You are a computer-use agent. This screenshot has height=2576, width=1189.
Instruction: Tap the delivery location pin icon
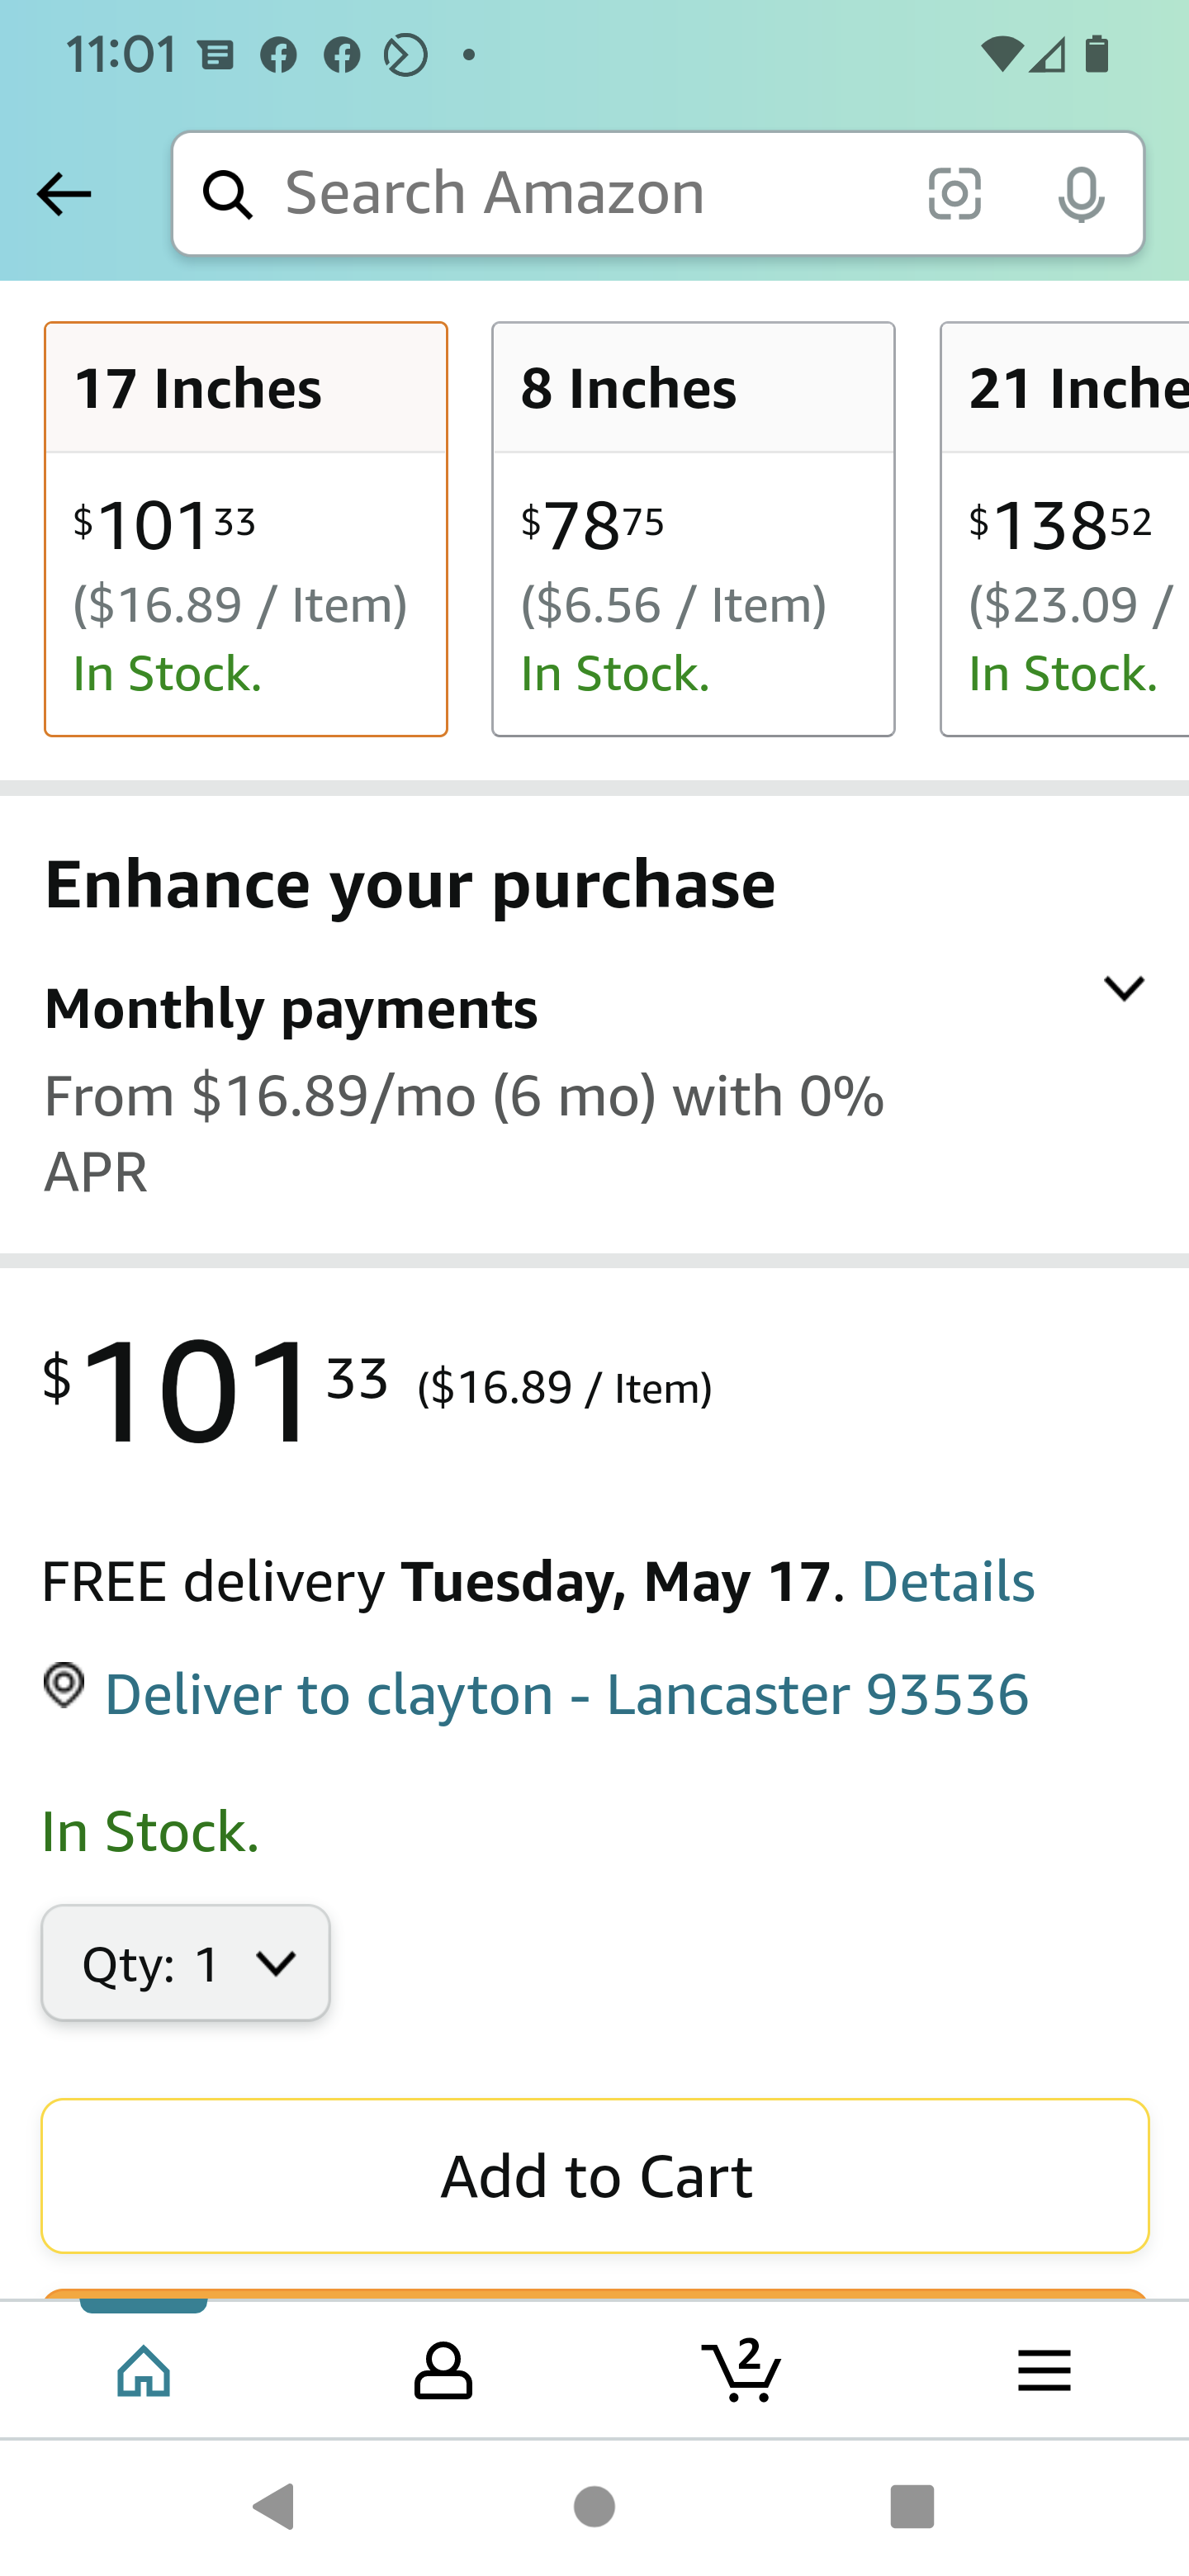pos(65,1686)
